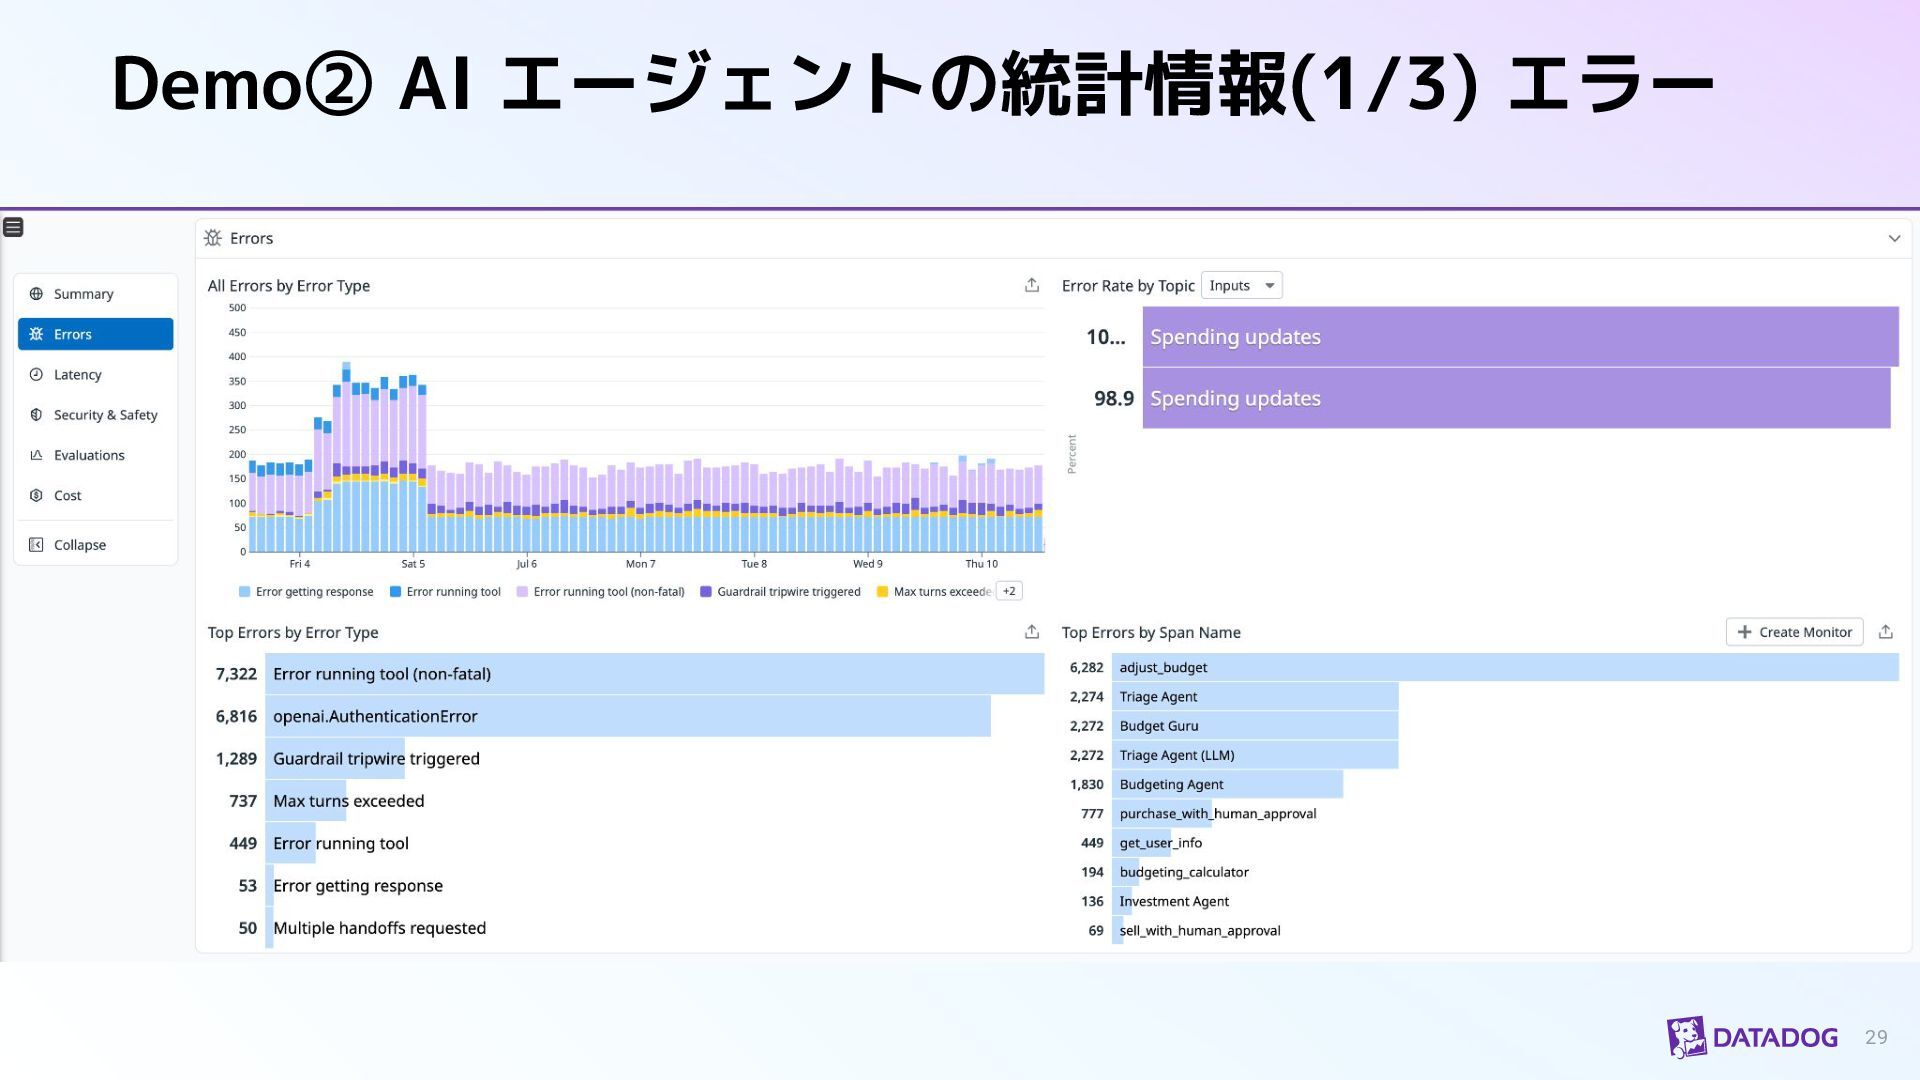Open the Inputs dropdown for Error Rate by Topic
The image size is (1920, 1080).
click(1241, 286)
